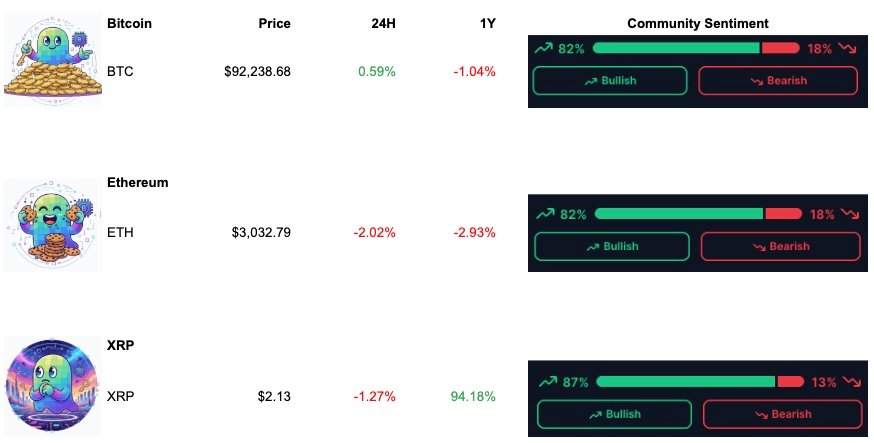Vote Bearish on XRP

[x=782, y=414]
